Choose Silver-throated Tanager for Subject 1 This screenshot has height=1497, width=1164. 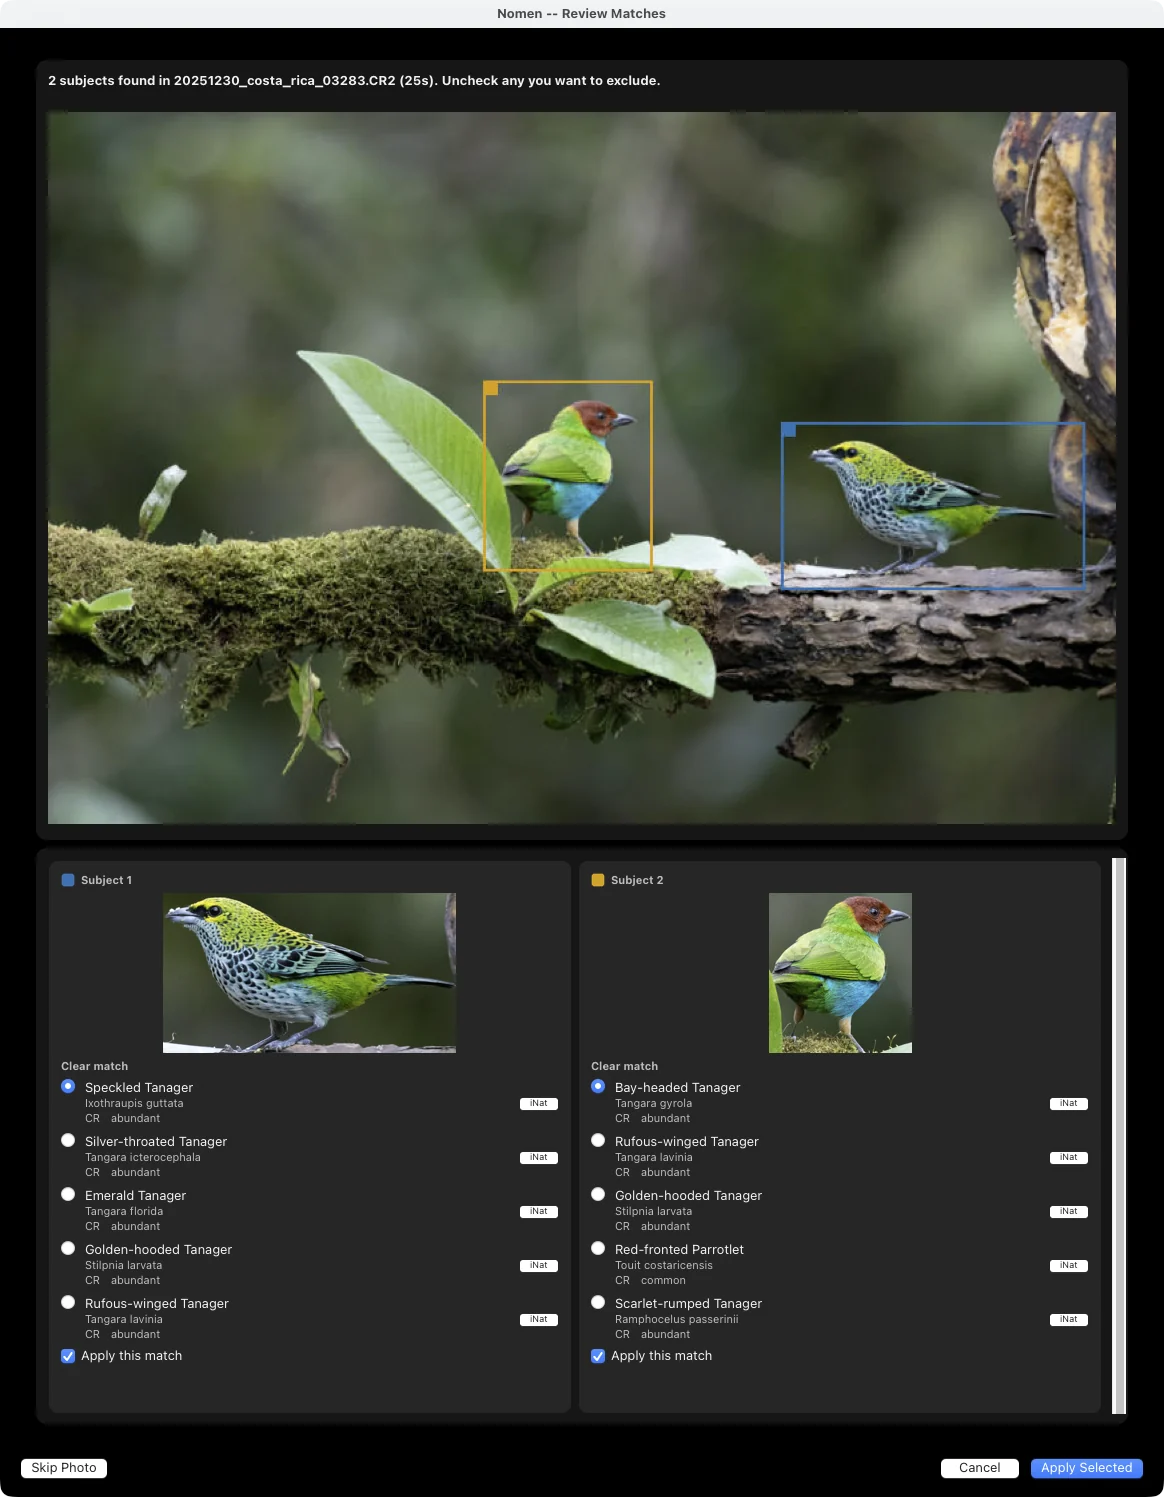[x=68, y=1140]
